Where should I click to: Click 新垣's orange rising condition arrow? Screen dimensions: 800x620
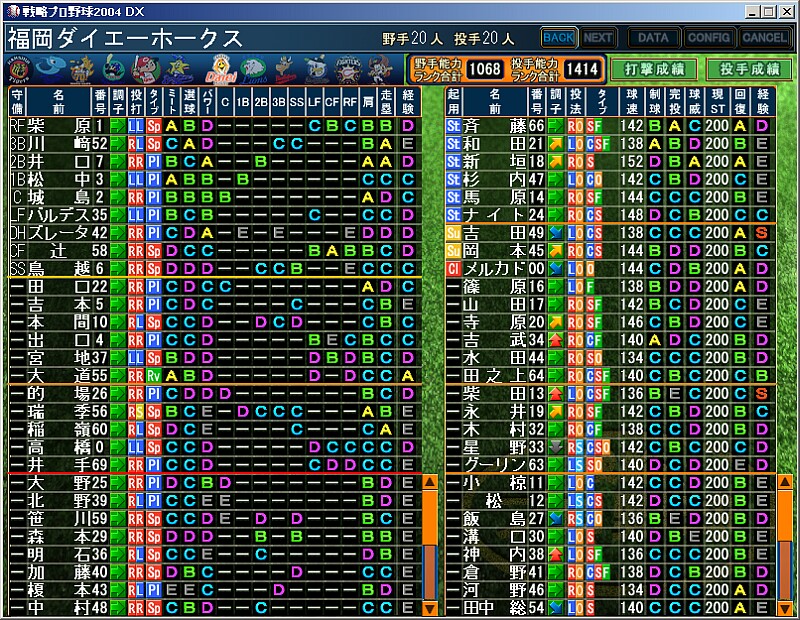click(555, 162)
